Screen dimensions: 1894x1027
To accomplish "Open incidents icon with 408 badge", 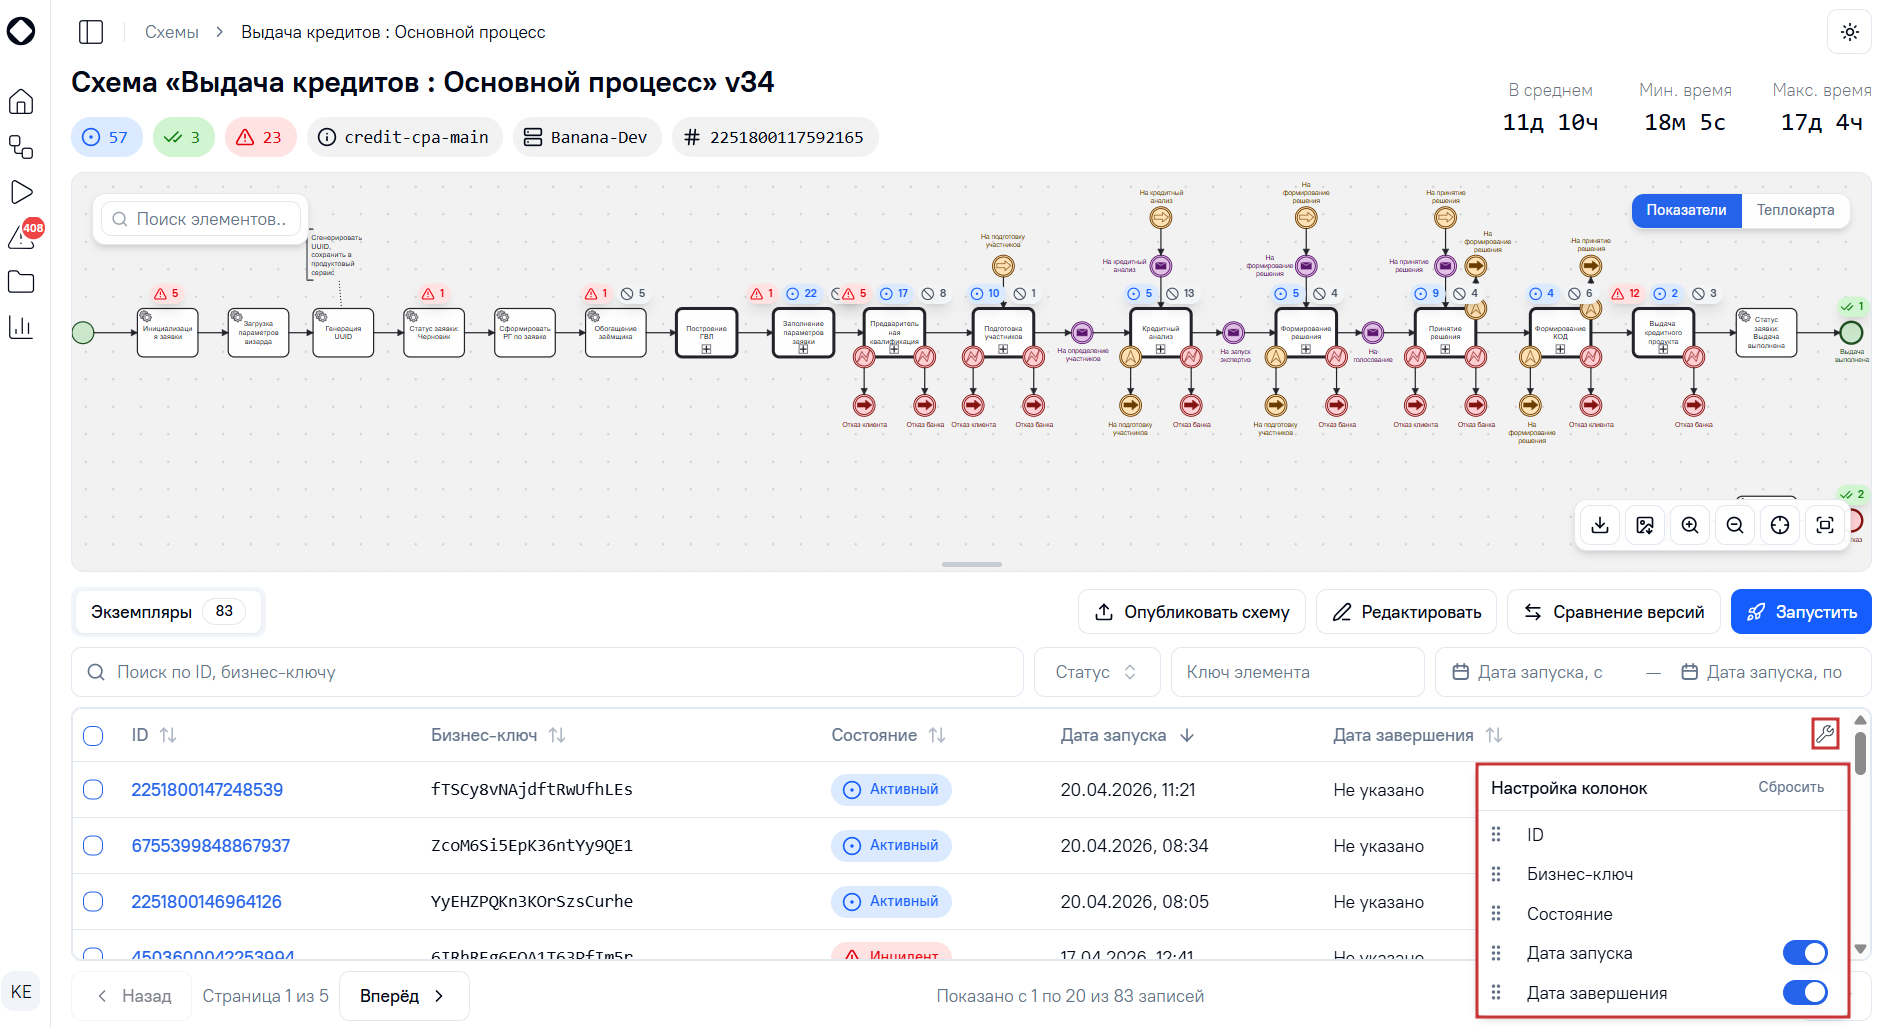I will [21, 237].
